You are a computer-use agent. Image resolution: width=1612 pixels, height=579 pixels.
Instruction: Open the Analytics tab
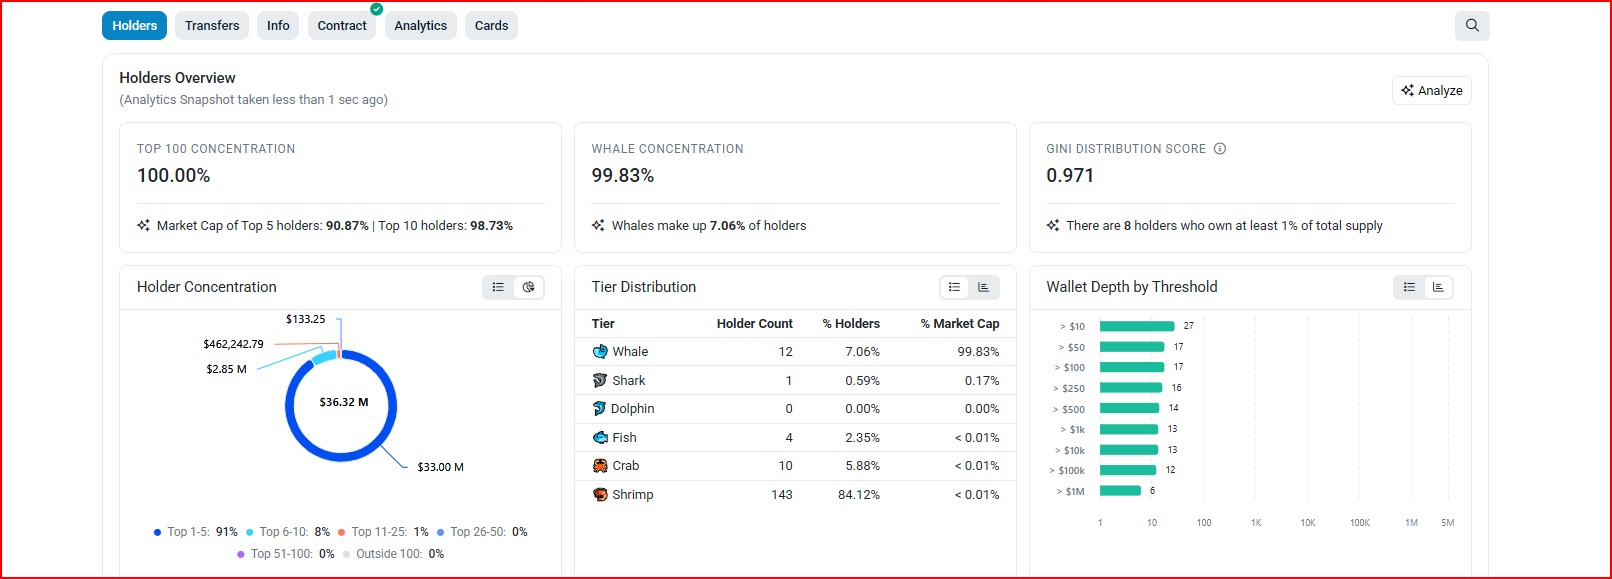[x=420, y=26]
